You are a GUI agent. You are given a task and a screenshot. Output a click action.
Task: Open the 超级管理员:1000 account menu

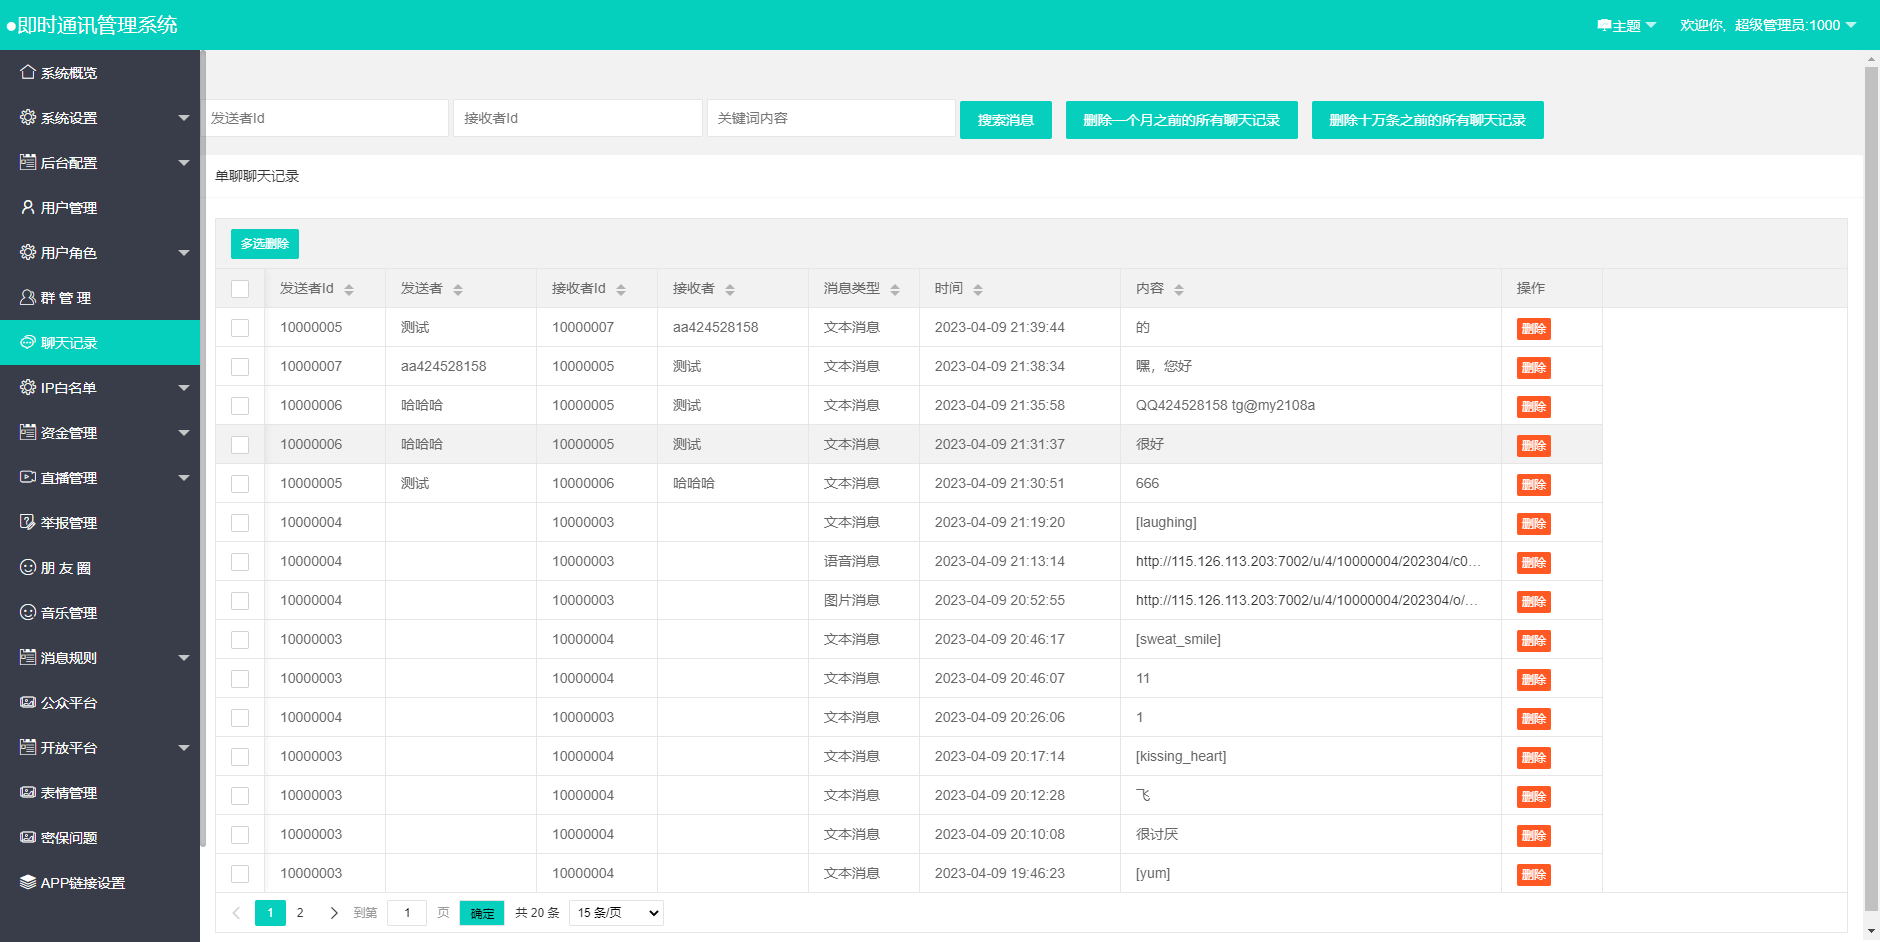click(1768, 25)
